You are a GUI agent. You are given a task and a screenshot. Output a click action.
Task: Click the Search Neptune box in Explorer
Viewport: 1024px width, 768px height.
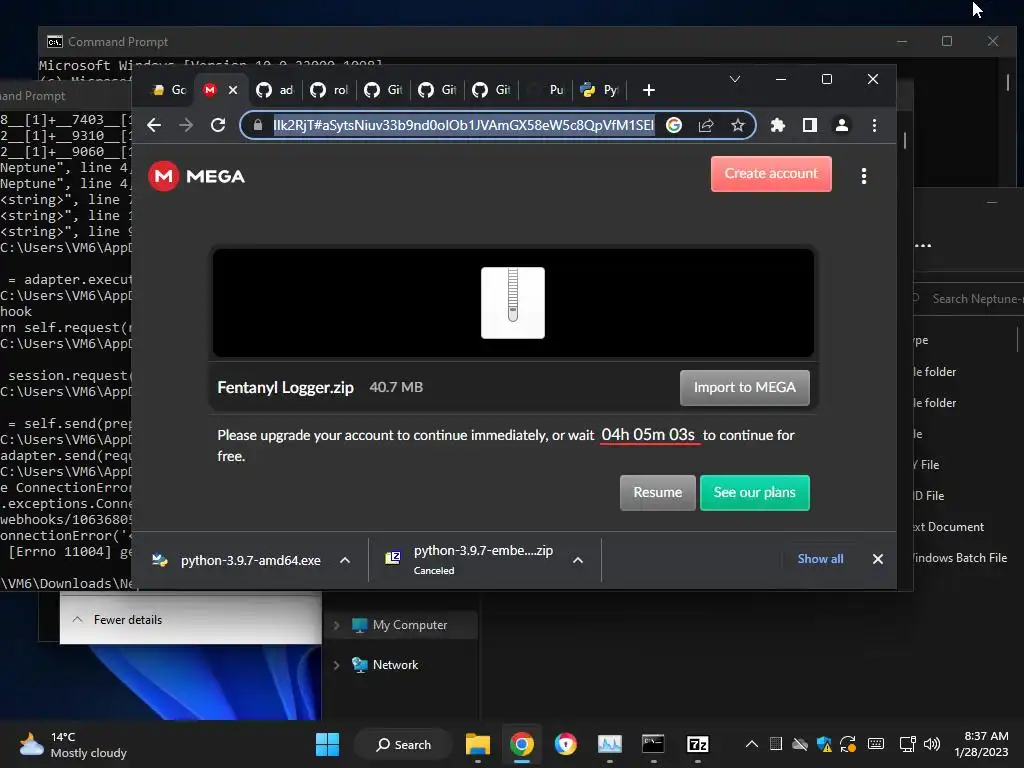967,299
